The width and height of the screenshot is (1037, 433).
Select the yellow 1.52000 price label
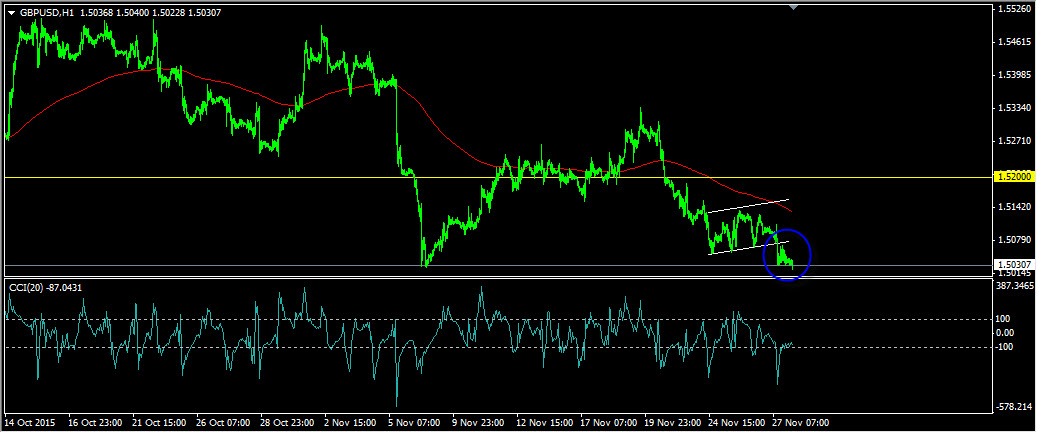pyautogui.click(x=1015, y=177)
